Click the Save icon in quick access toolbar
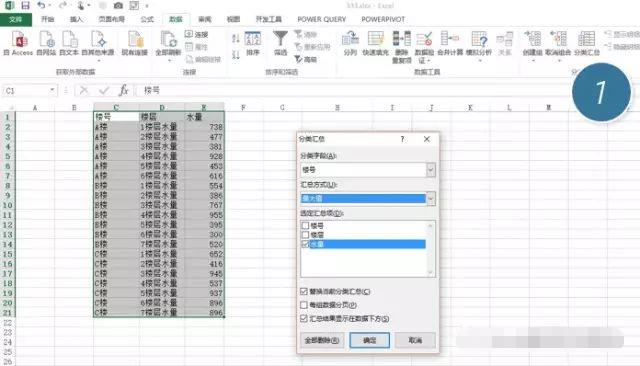640x366 pixels. [25, 6]
